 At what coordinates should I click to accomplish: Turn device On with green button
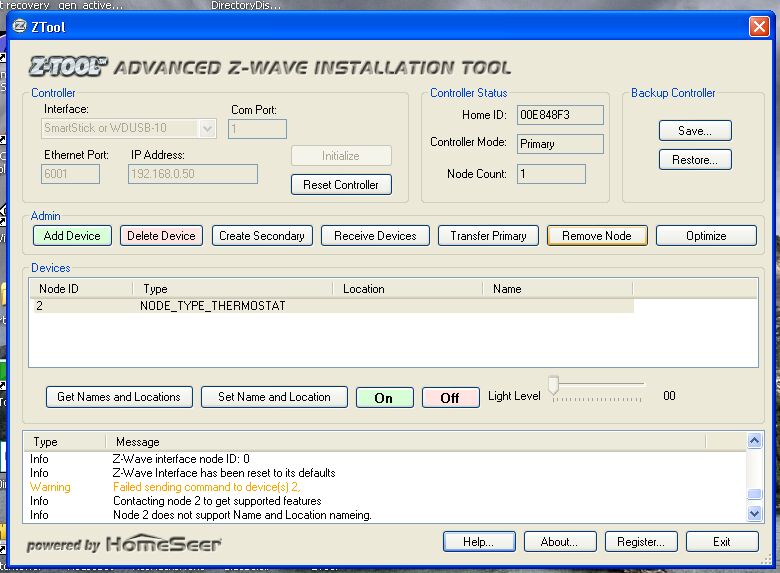click(385, 398)
